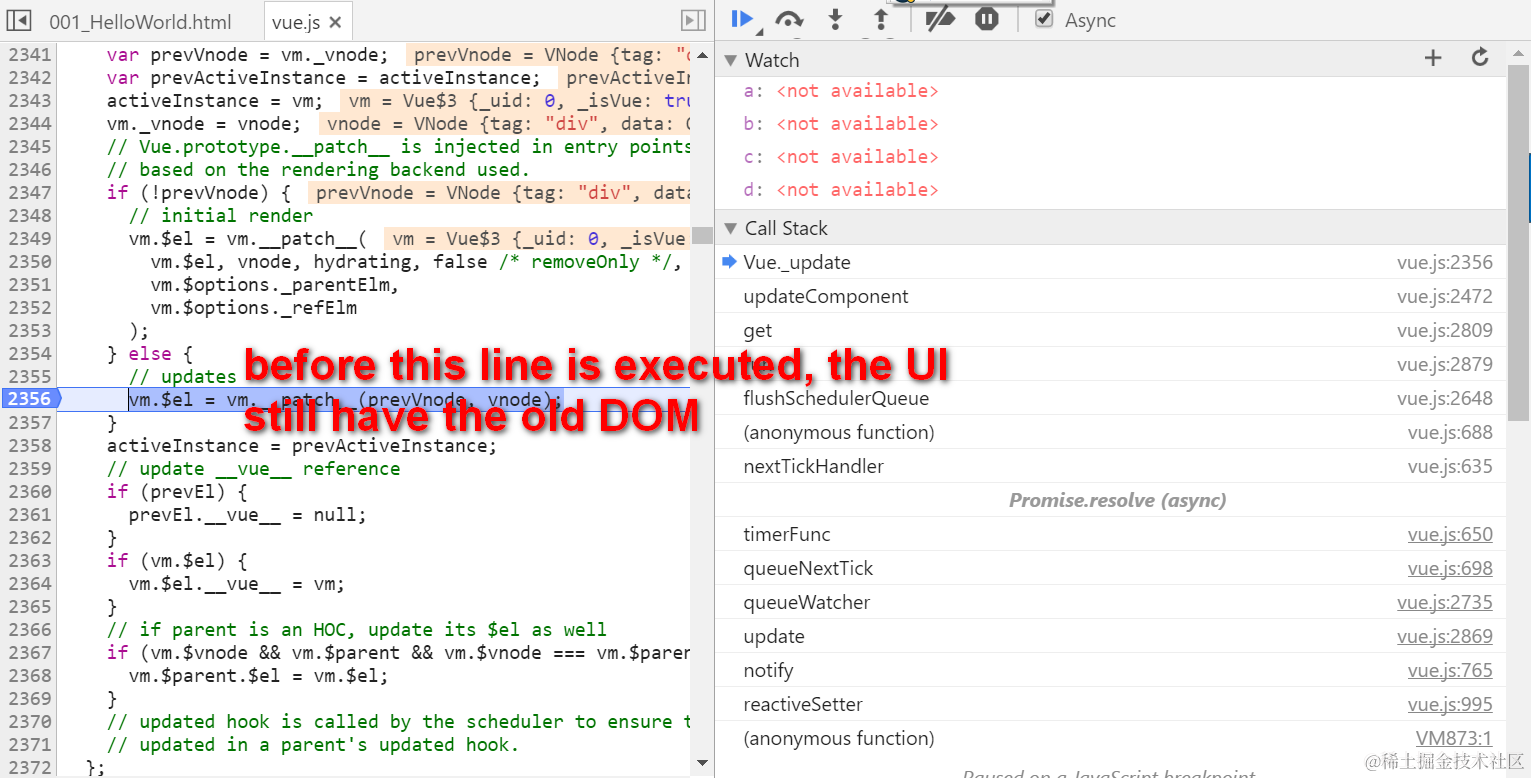Image resolution: width=1531 pixels, height=778 pixels.
Task: Collapse the Call Stack section
Action: tap(729, 228)
